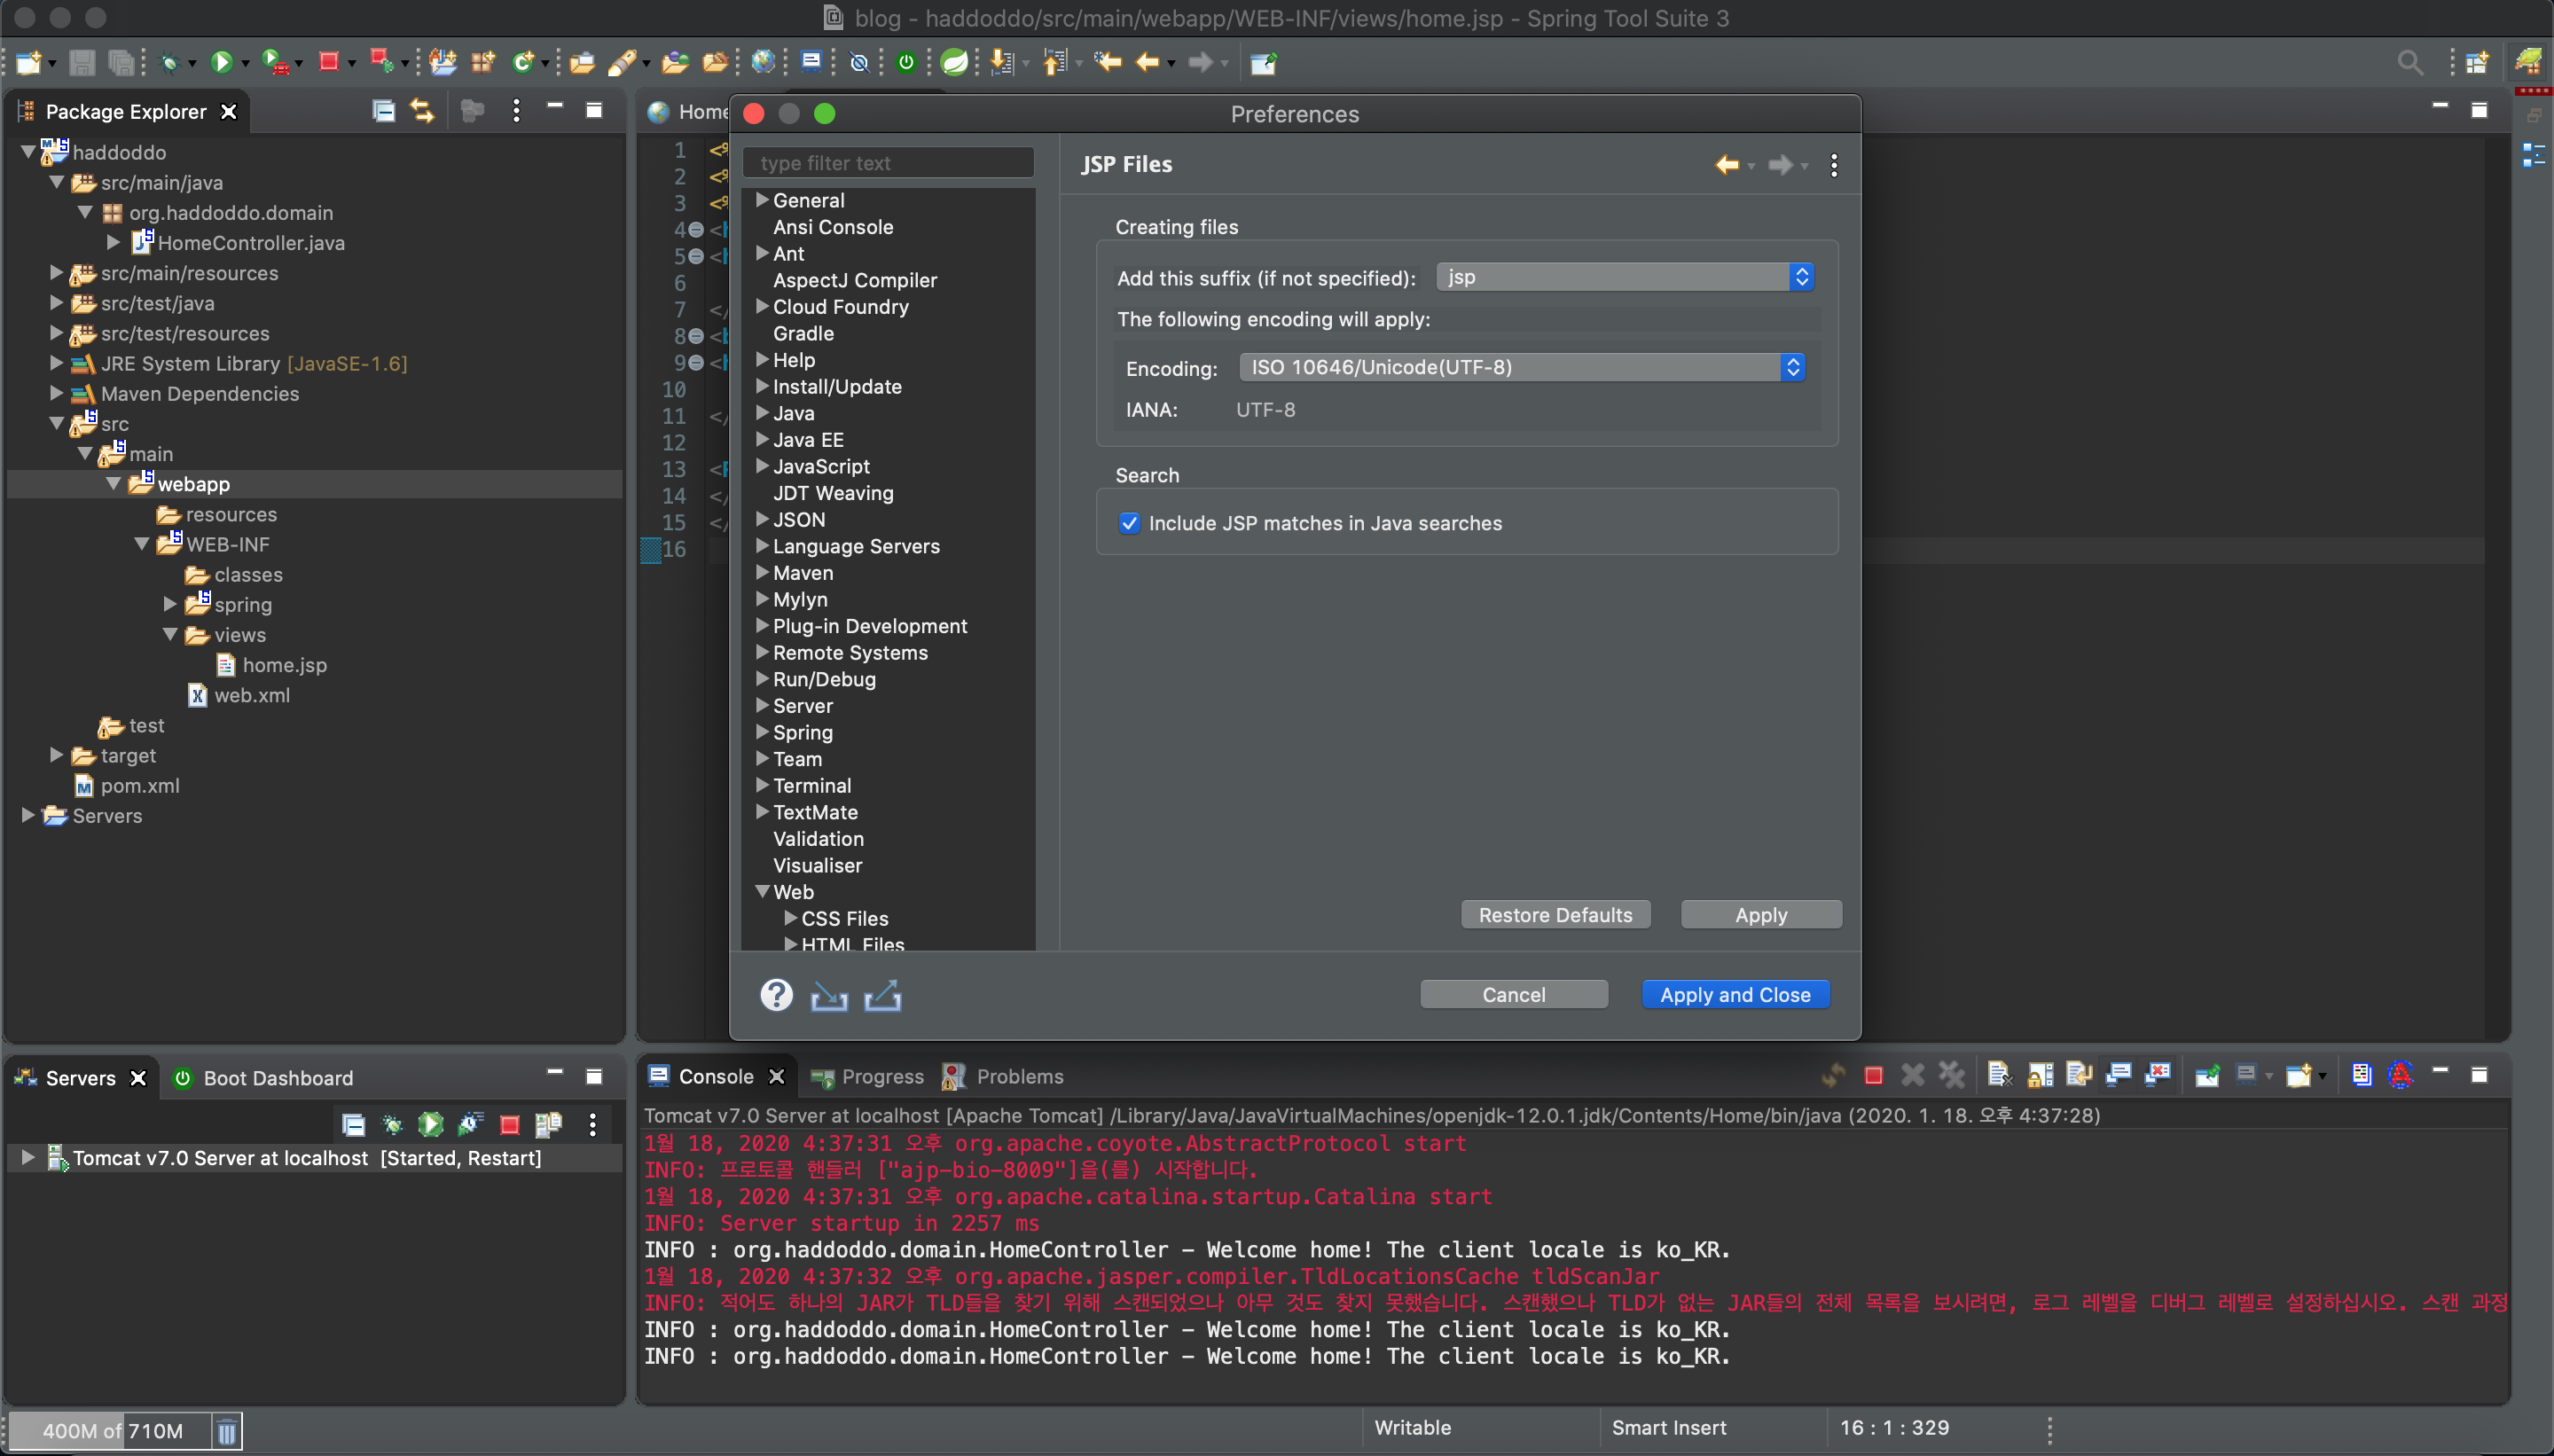
Task: Collapse the Web preferences tree node
Action: pyautogui.click(x=763, y=891)
